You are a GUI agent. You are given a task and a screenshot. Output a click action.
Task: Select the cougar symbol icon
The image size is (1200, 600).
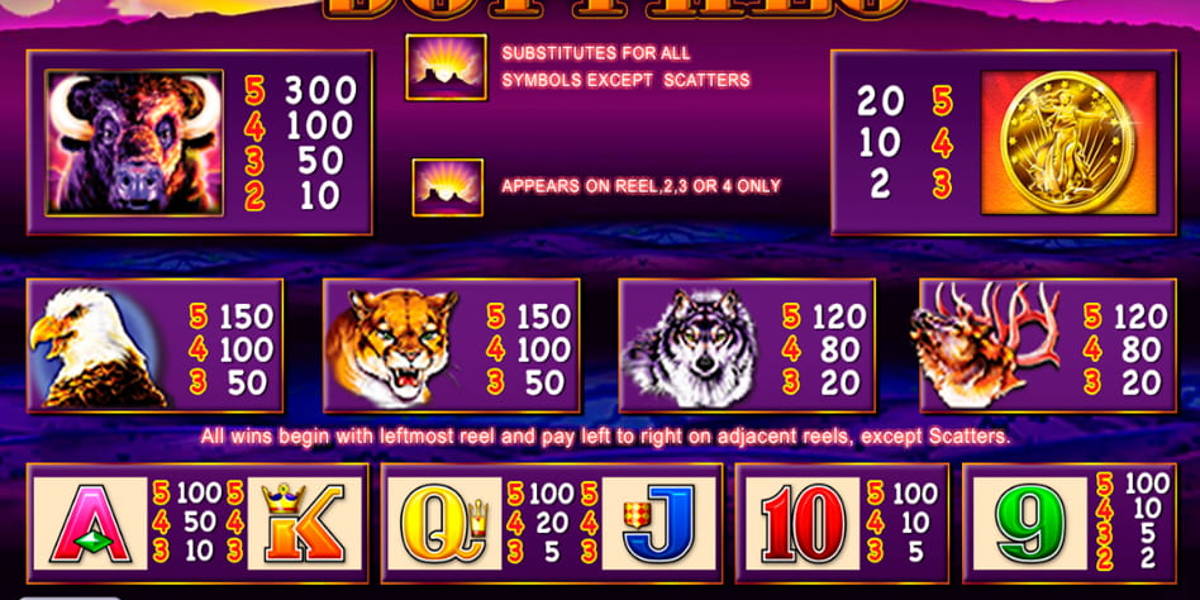pos(392,346)
